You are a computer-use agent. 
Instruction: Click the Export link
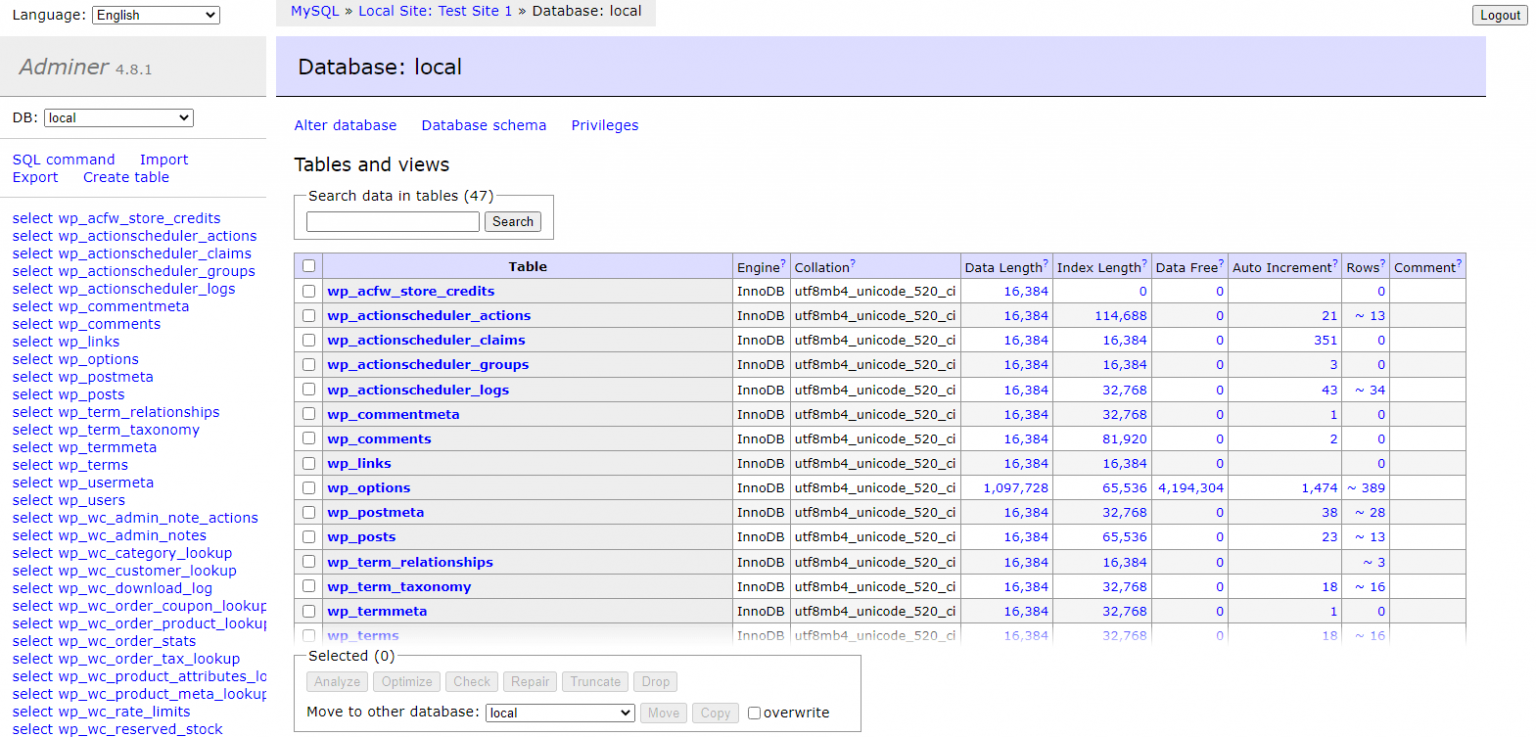[x=35, y=177]
